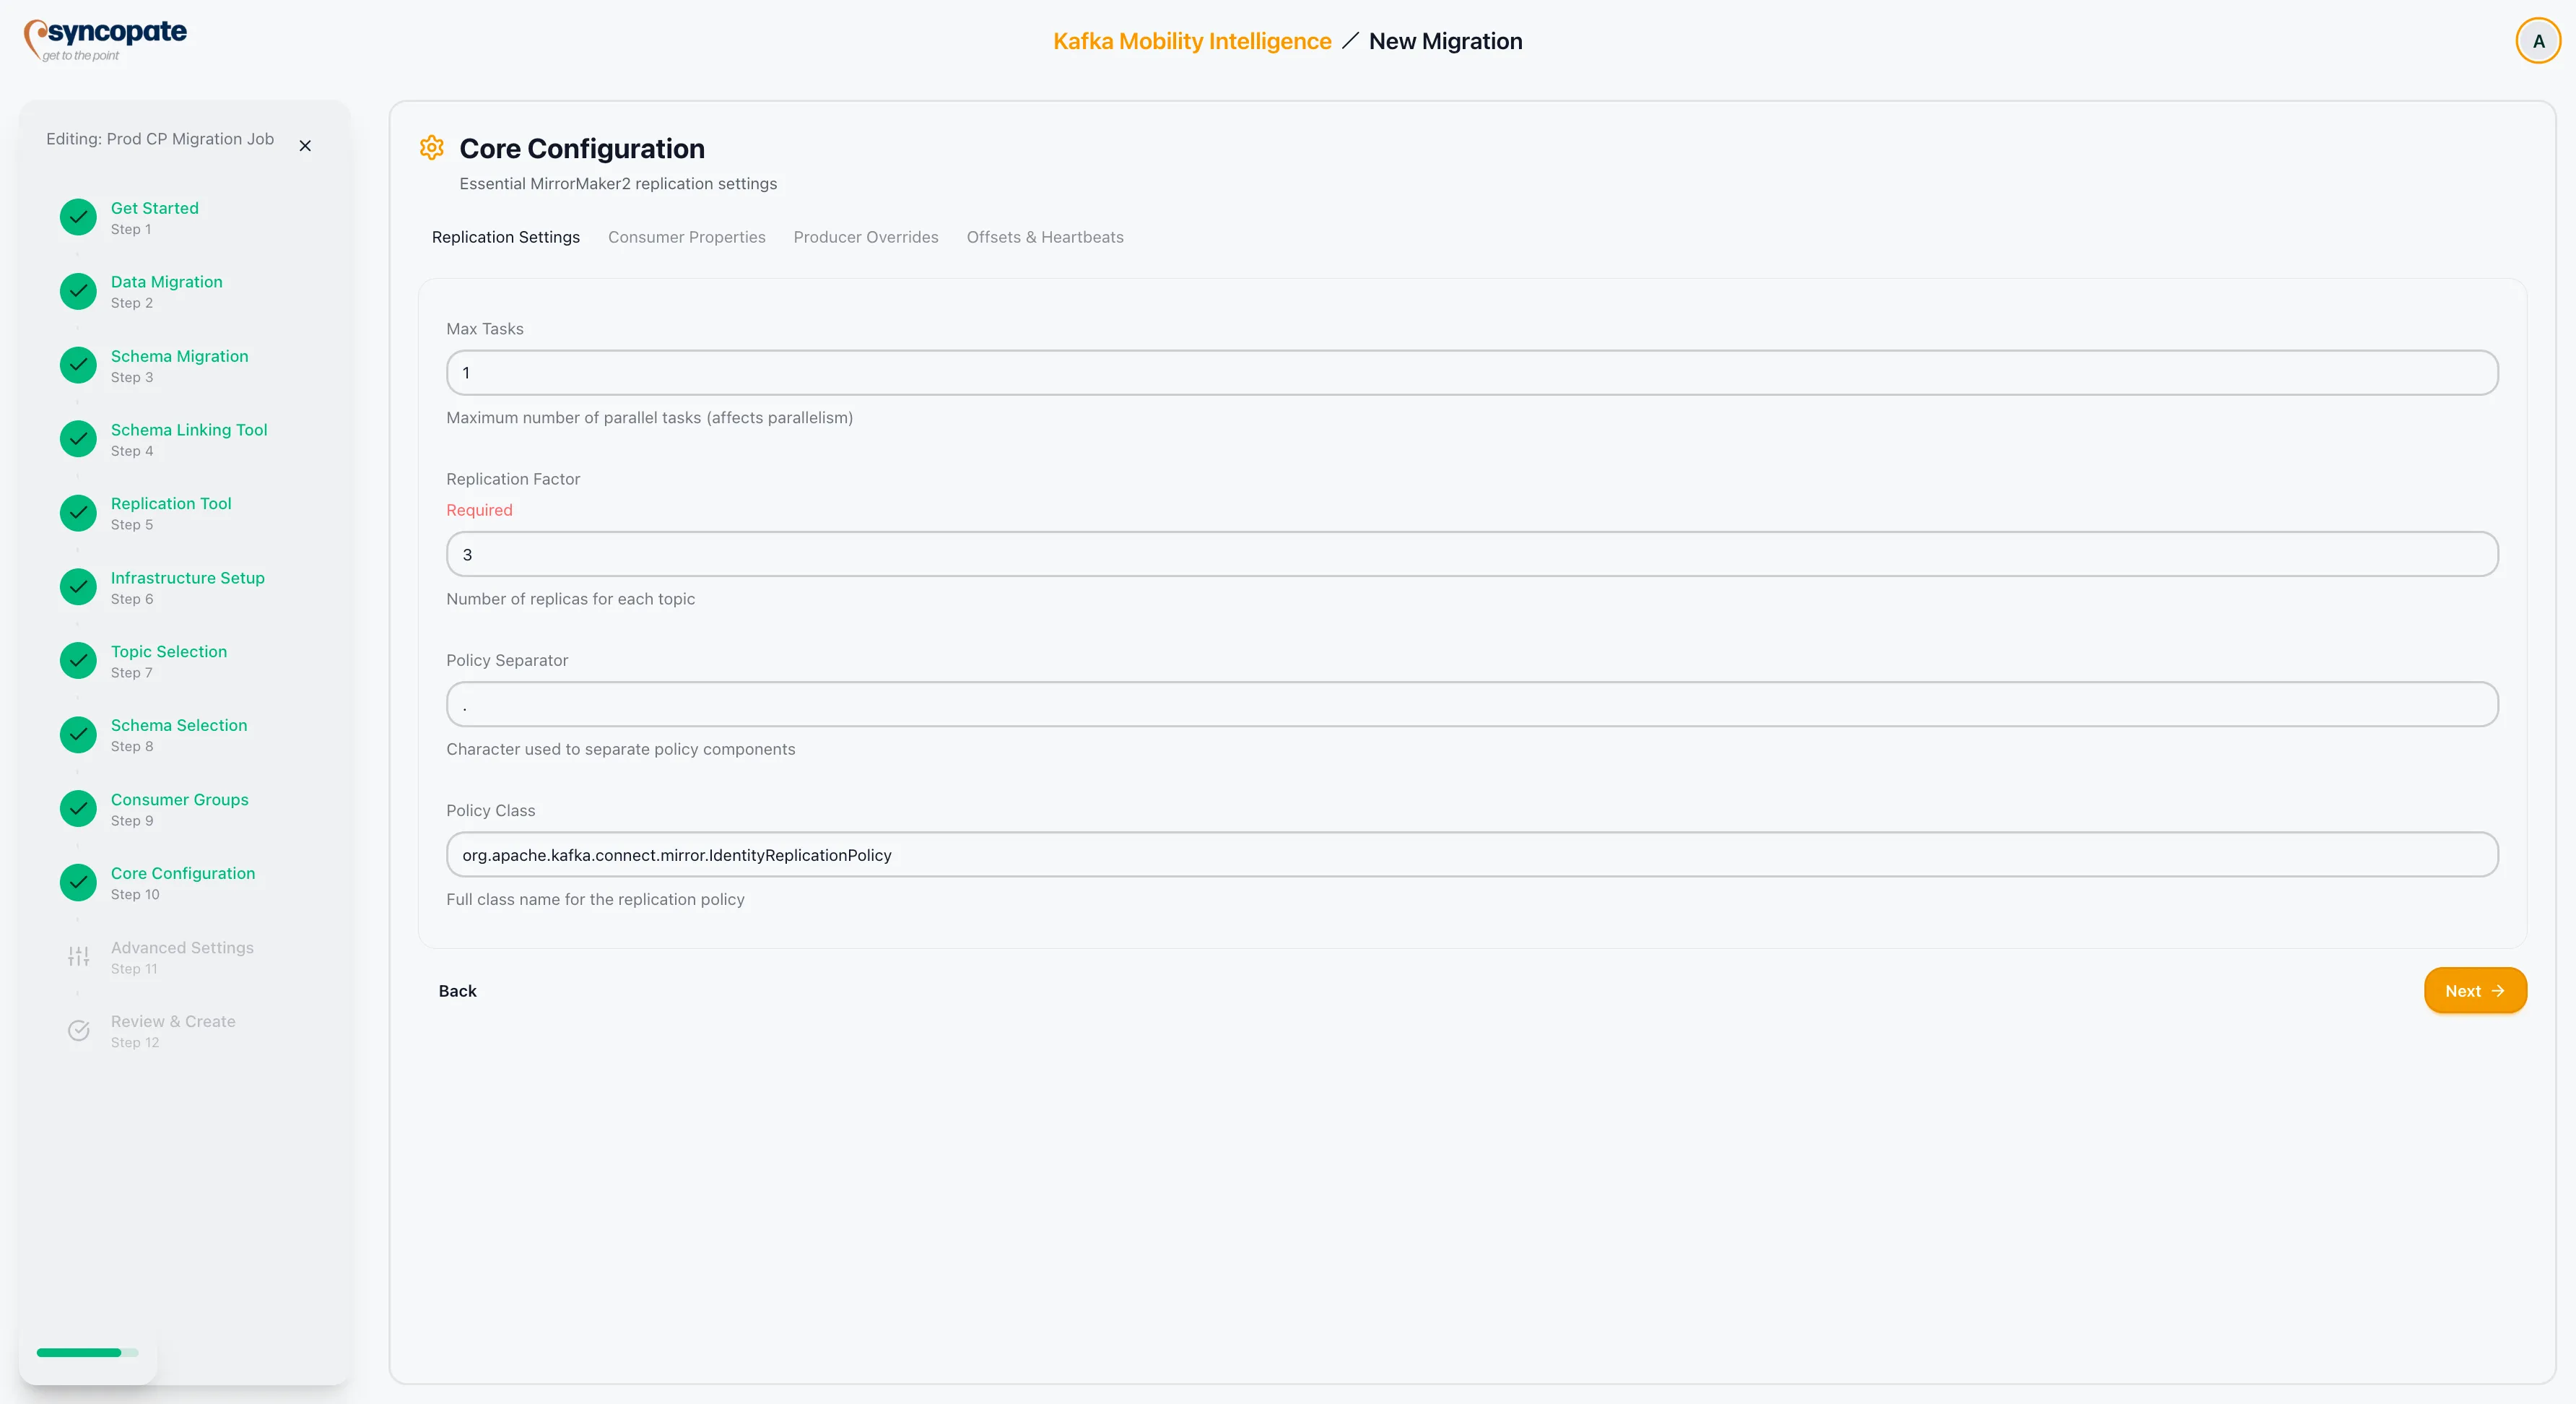Click the Next button

(x=2474, y=990)
